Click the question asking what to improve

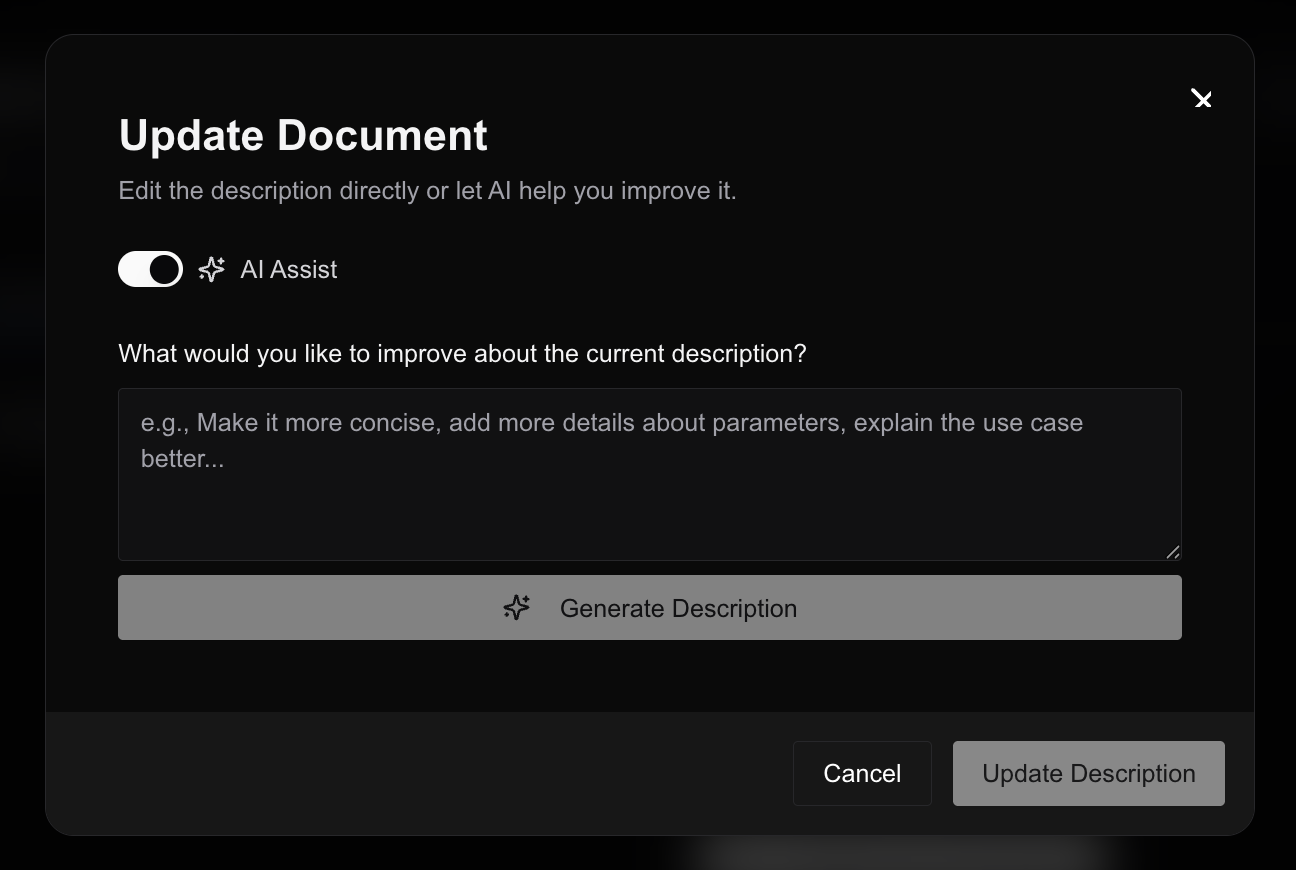462,353
